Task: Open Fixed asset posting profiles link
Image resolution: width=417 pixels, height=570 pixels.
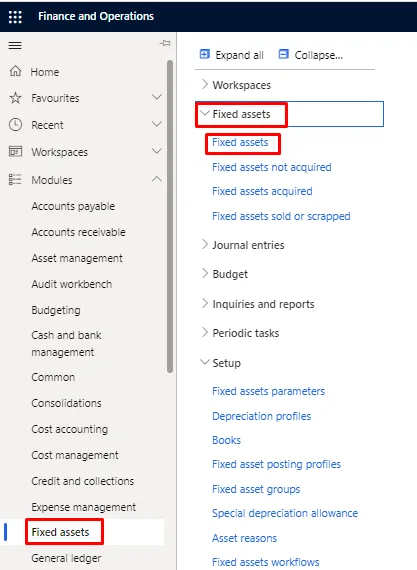Action: [277, 464]
